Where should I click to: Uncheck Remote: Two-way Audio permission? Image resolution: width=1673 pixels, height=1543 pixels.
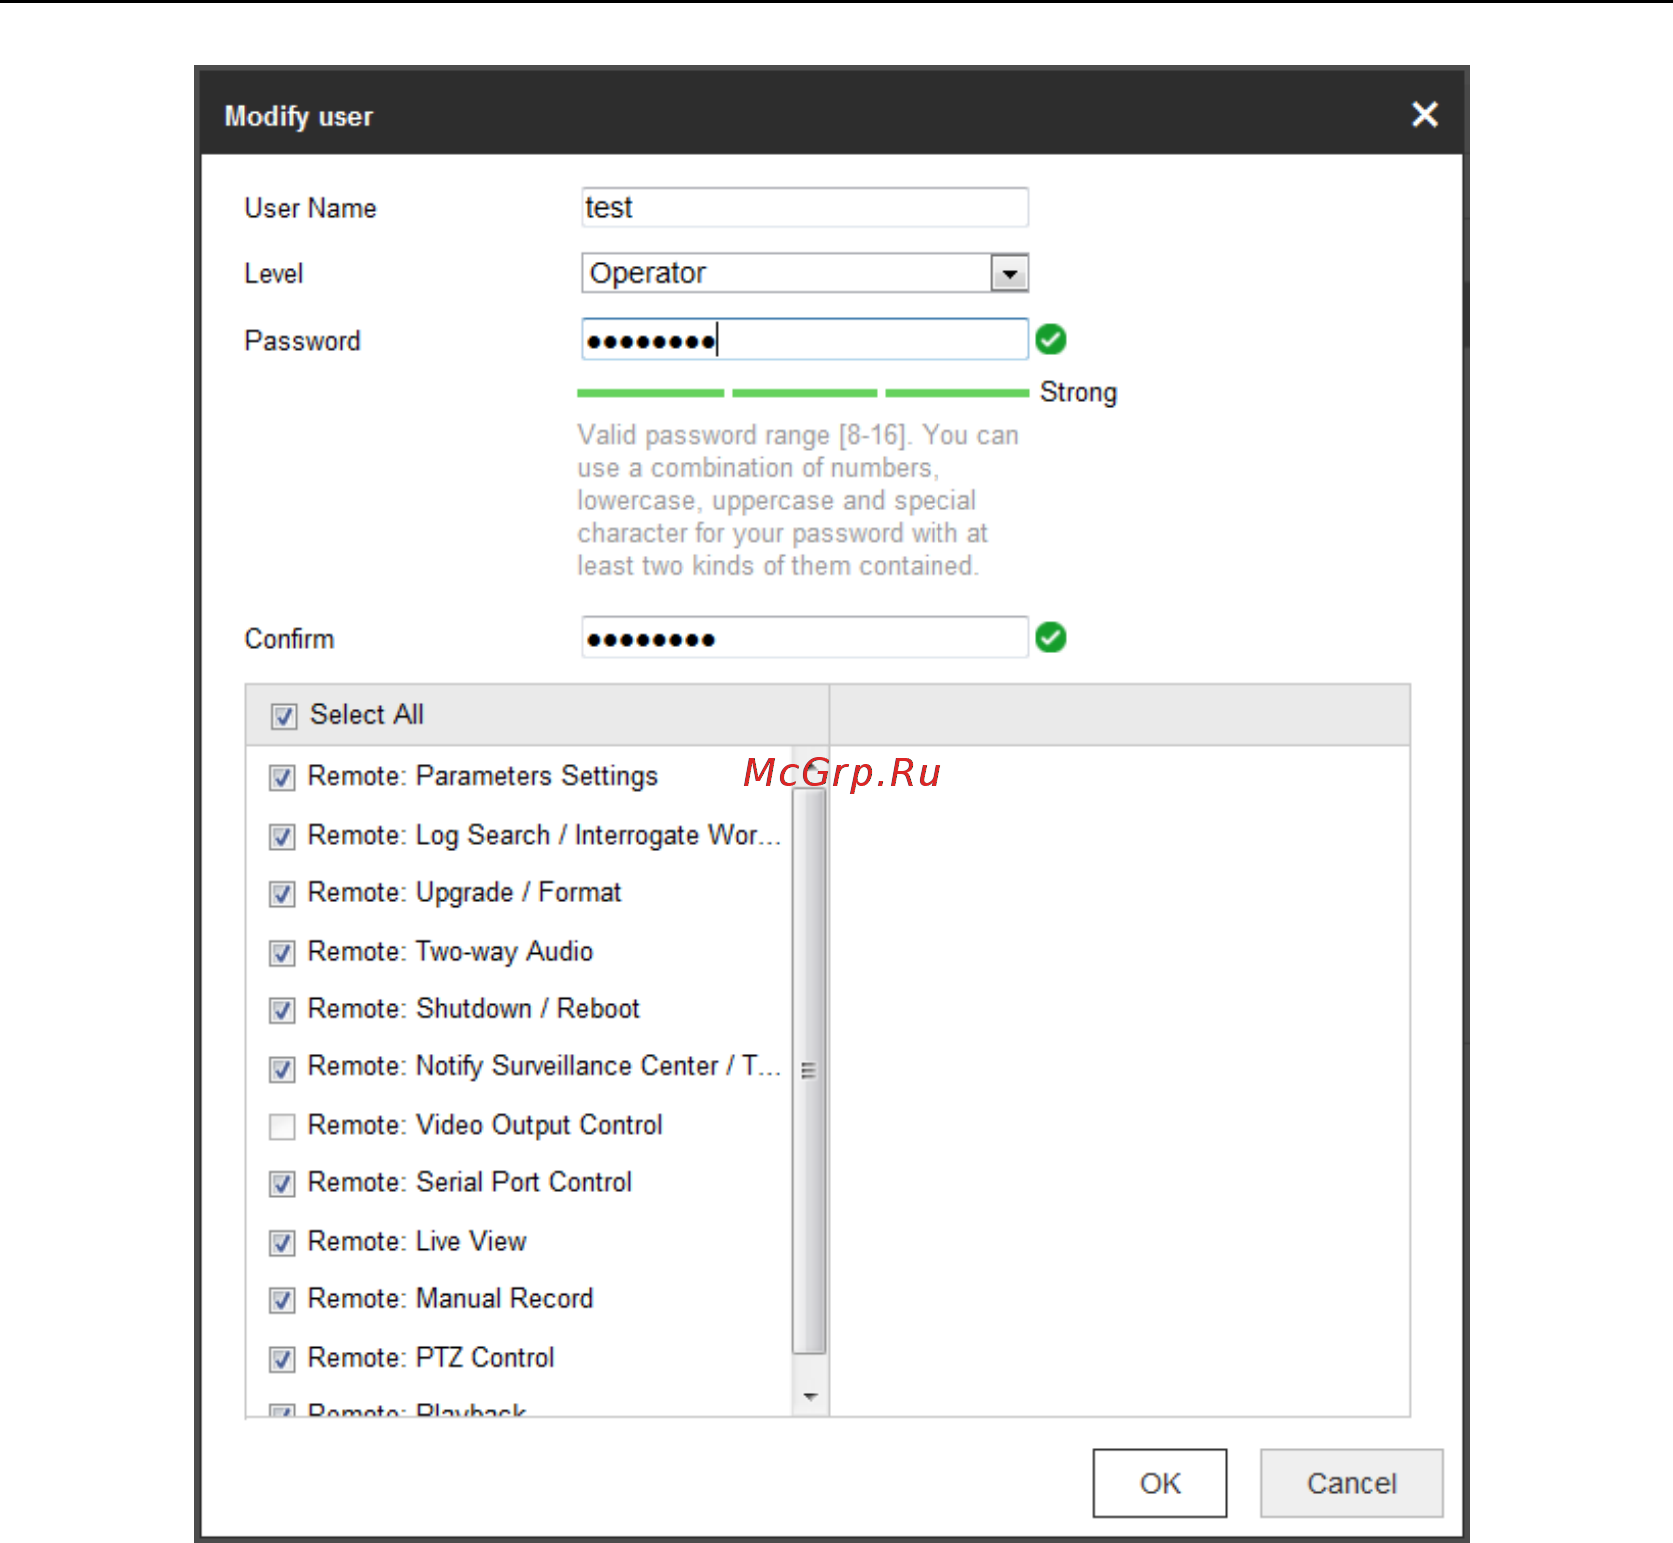(x=282, y=953)
